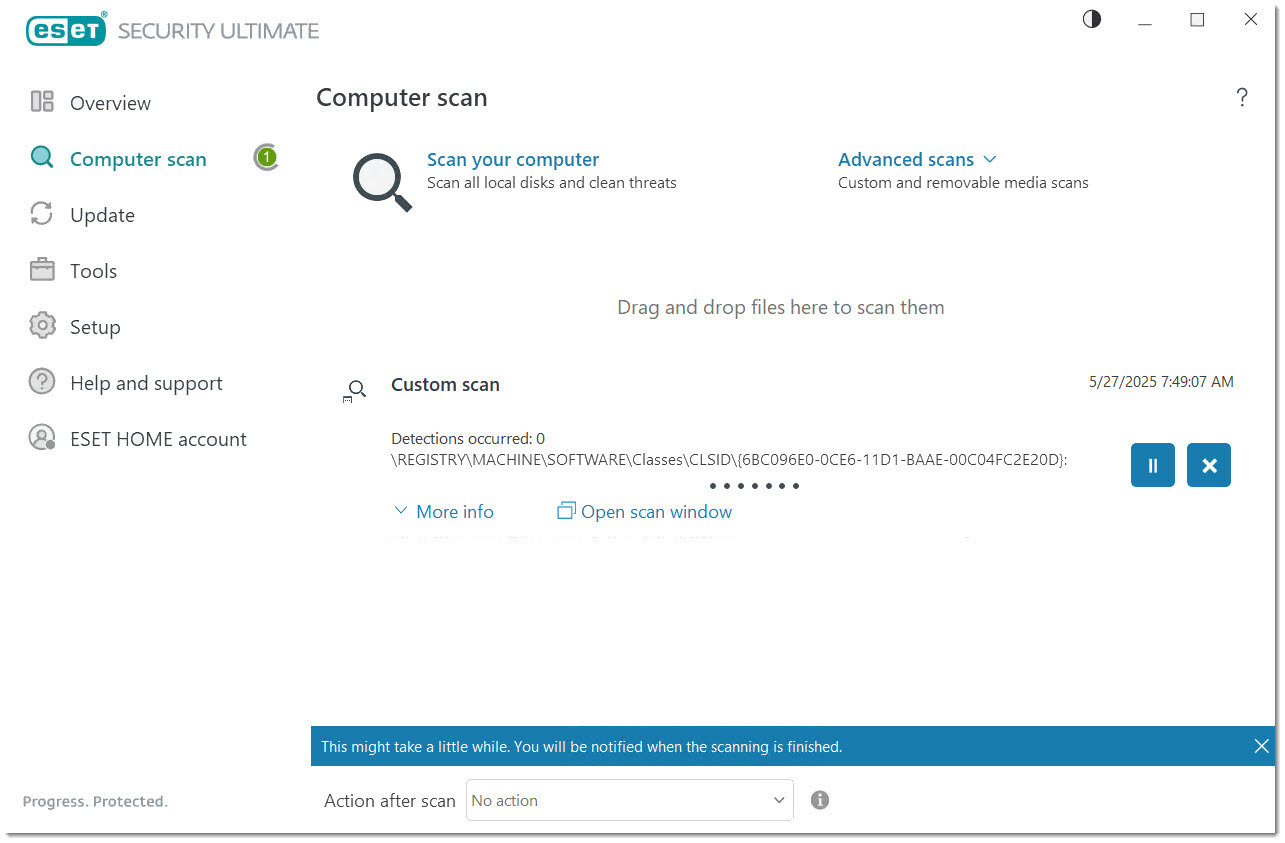Click the info icon beside Action after scan
This screenshot has height=843, width=1285.
pos(820,800)
